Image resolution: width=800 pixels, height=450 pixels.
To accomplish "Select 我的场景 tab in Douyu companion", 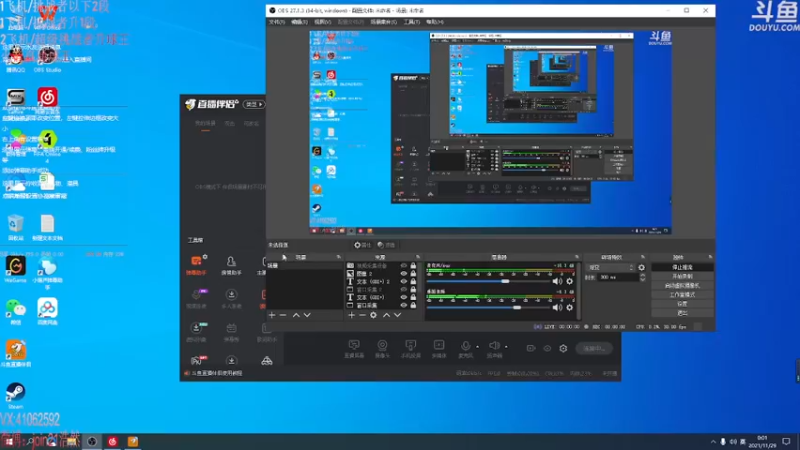I will 205,123.
